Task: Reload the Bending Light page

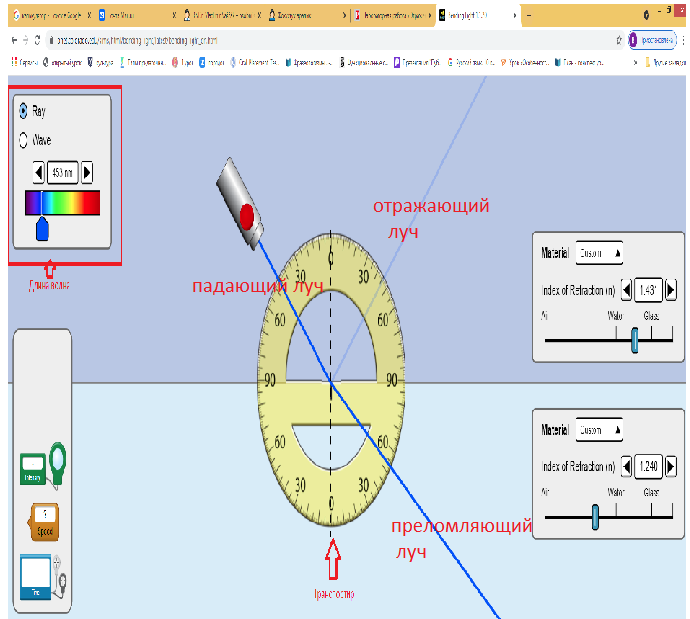Action: click(x=37, y=40)
